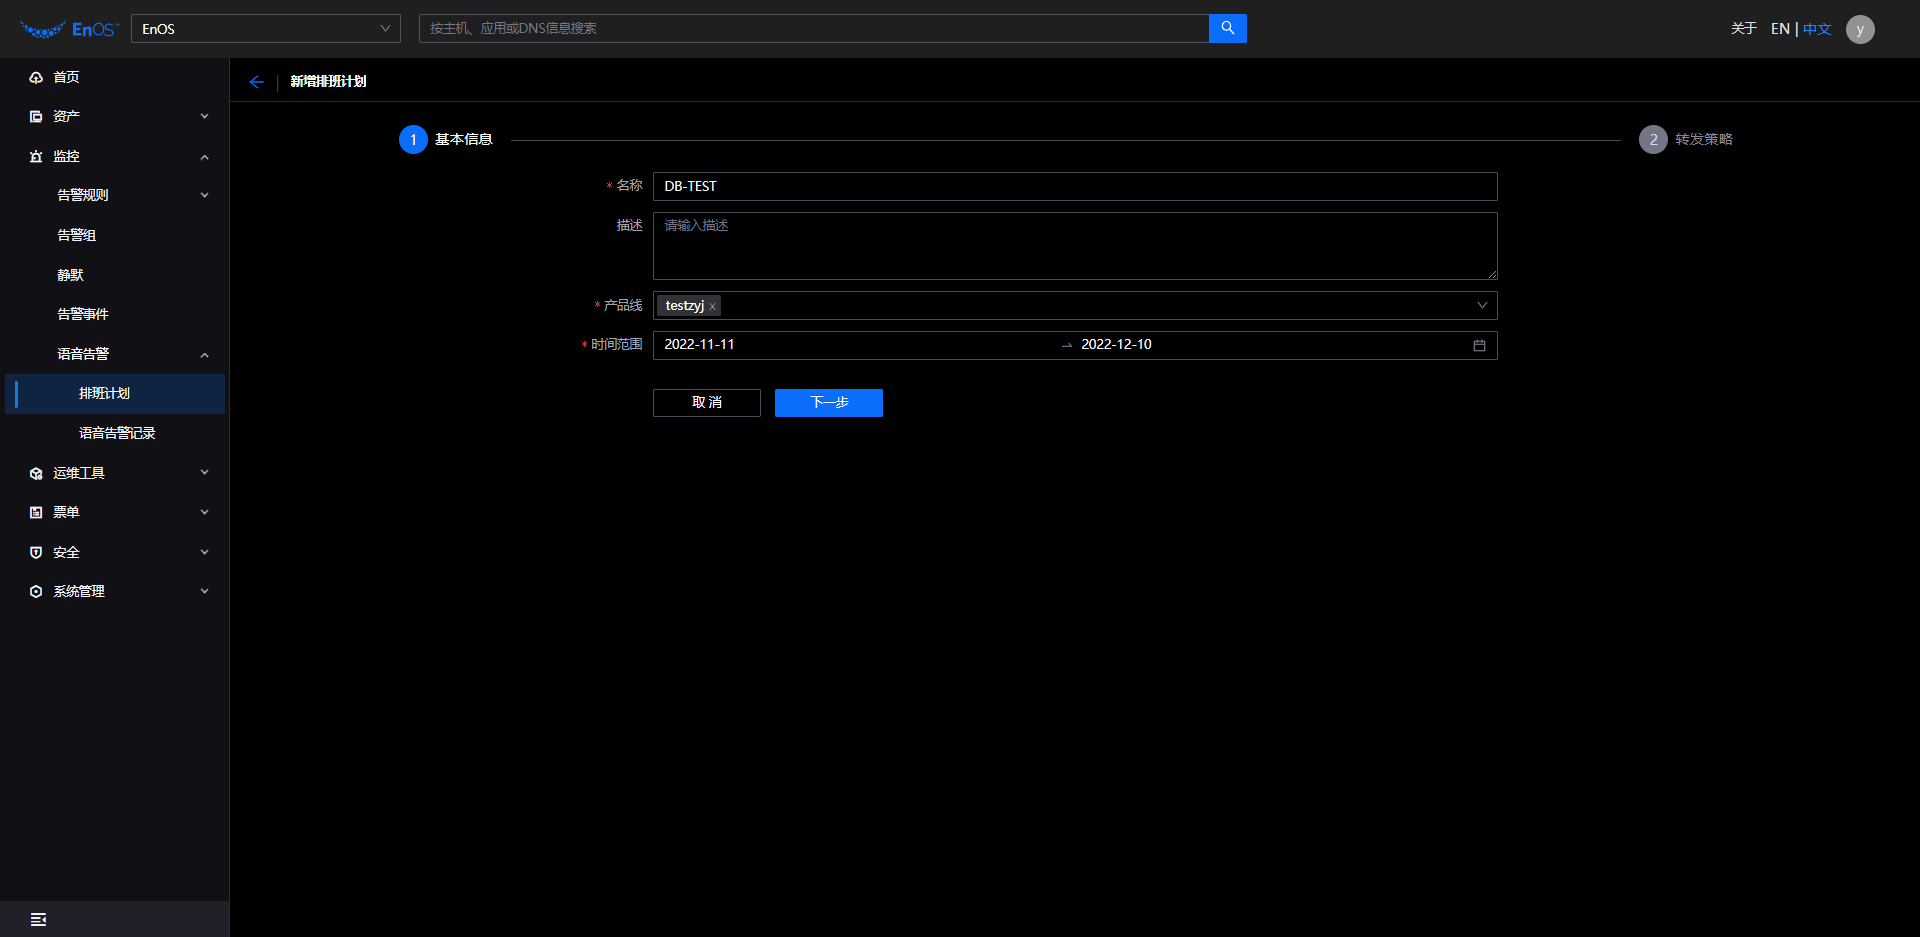Click the step 1 circle 基本信息
This screenshot has height=937, width=1920.
pyautogui.click(x=413, y=140)
